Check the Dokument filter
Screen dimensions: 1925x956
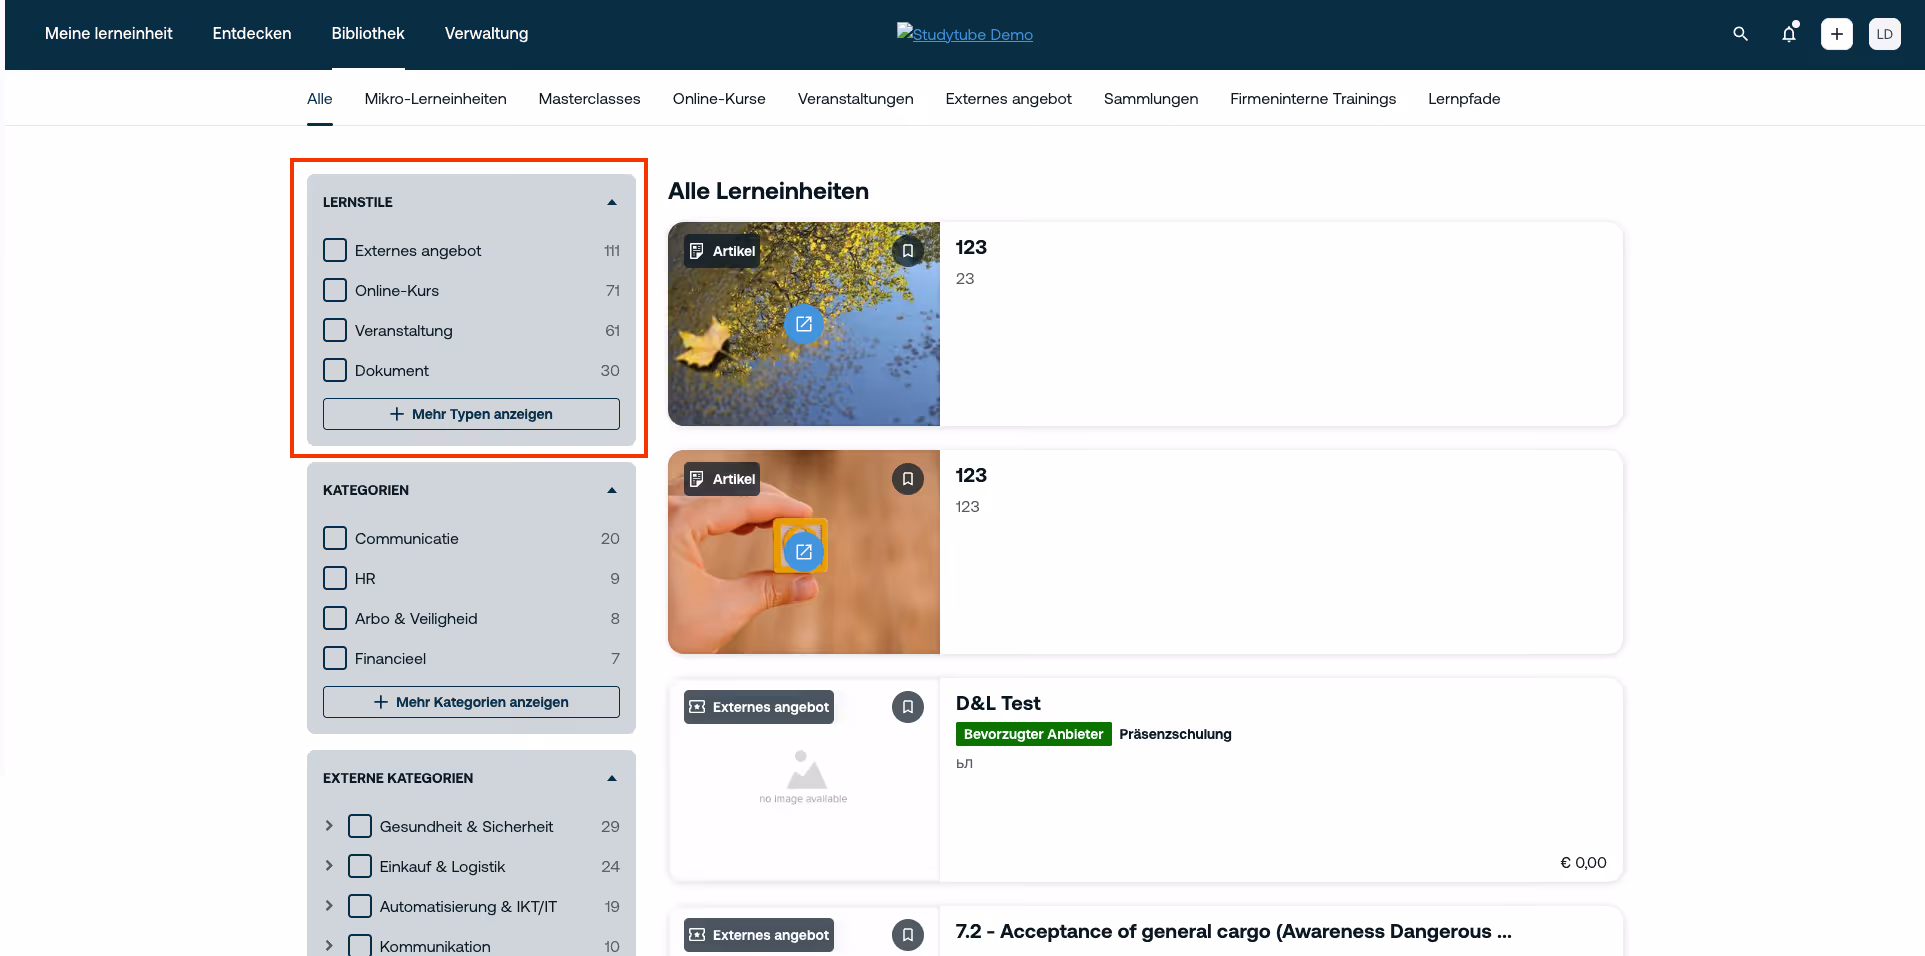(x=335, y=370)
